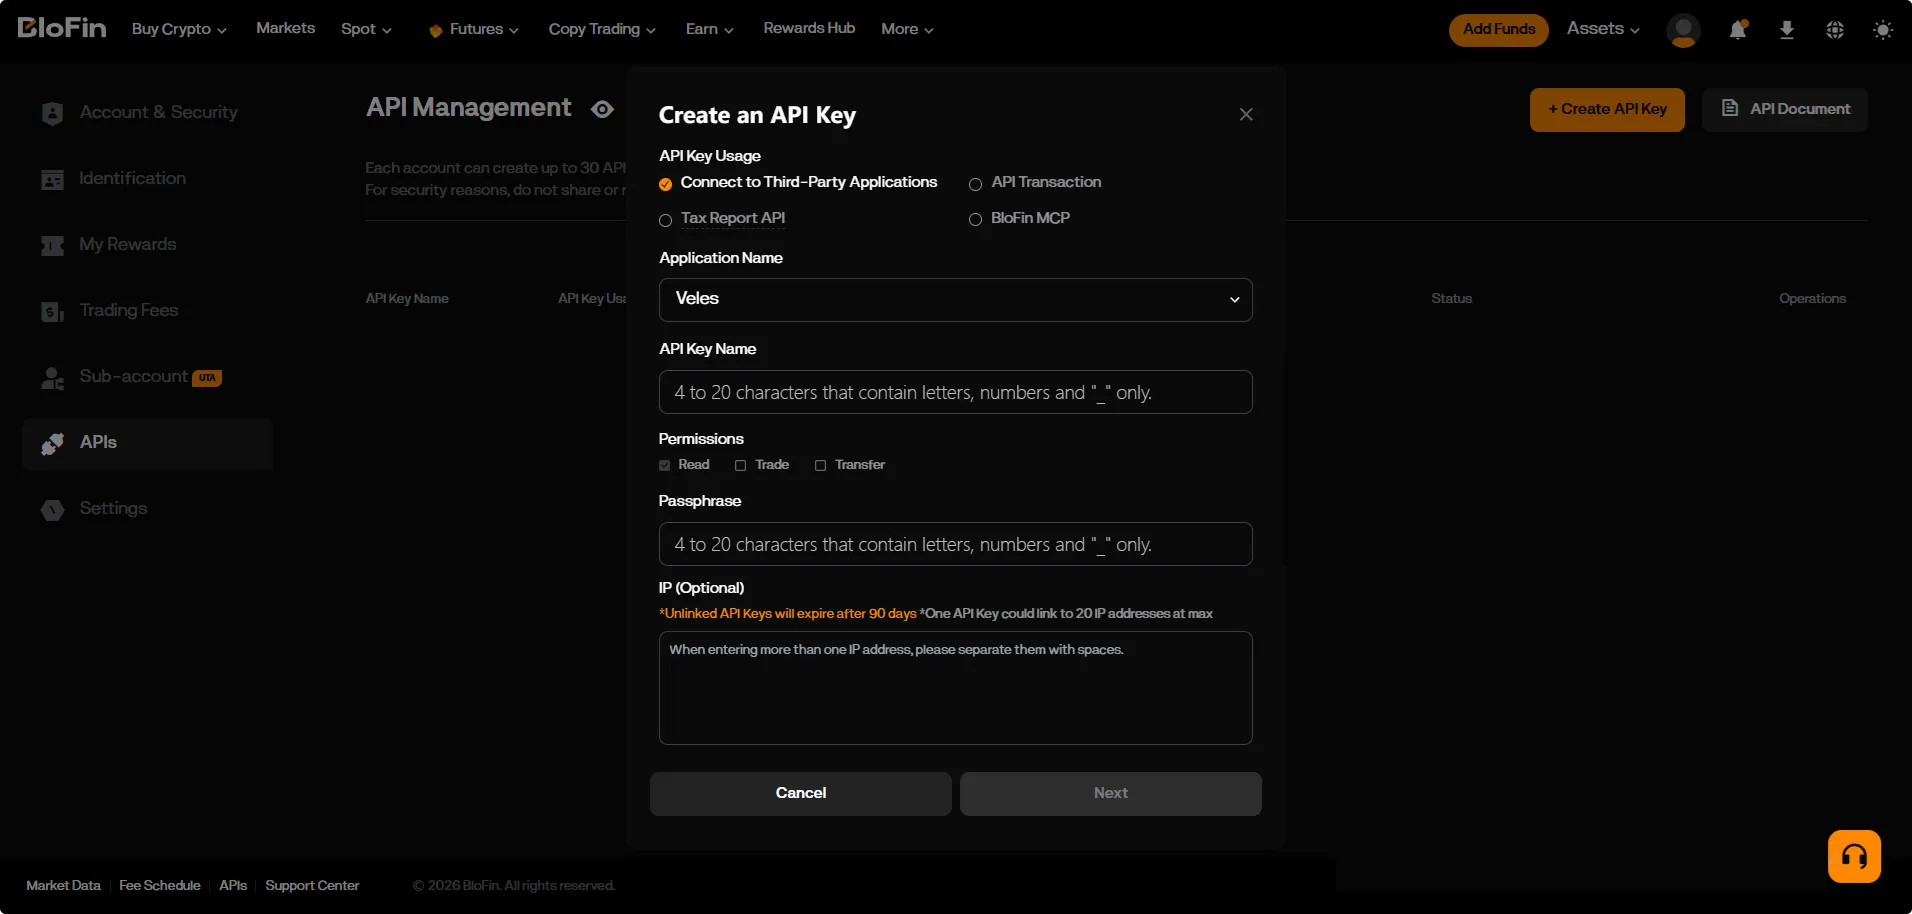Open the API Document button
The height and width of the screenshot is (914, 1912).
[1785, 110]
